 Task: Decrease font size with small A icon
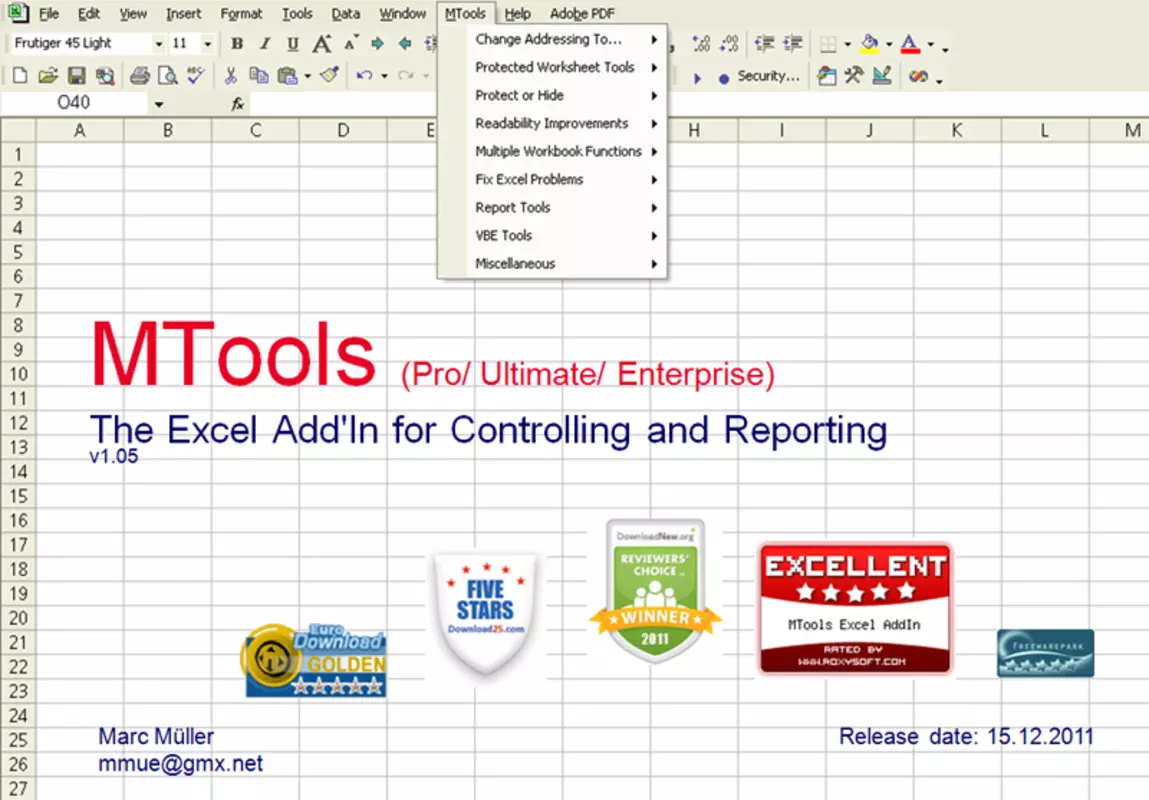click(350, 42)
